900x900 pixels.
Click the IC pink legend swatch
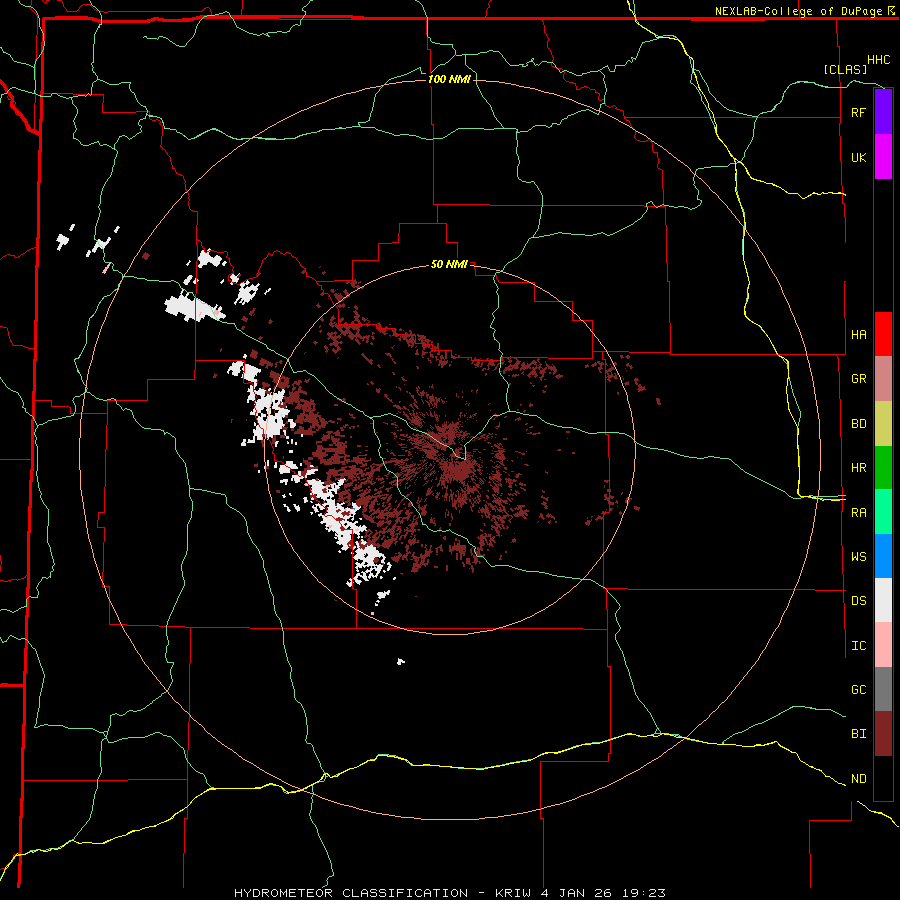point(883,645)
